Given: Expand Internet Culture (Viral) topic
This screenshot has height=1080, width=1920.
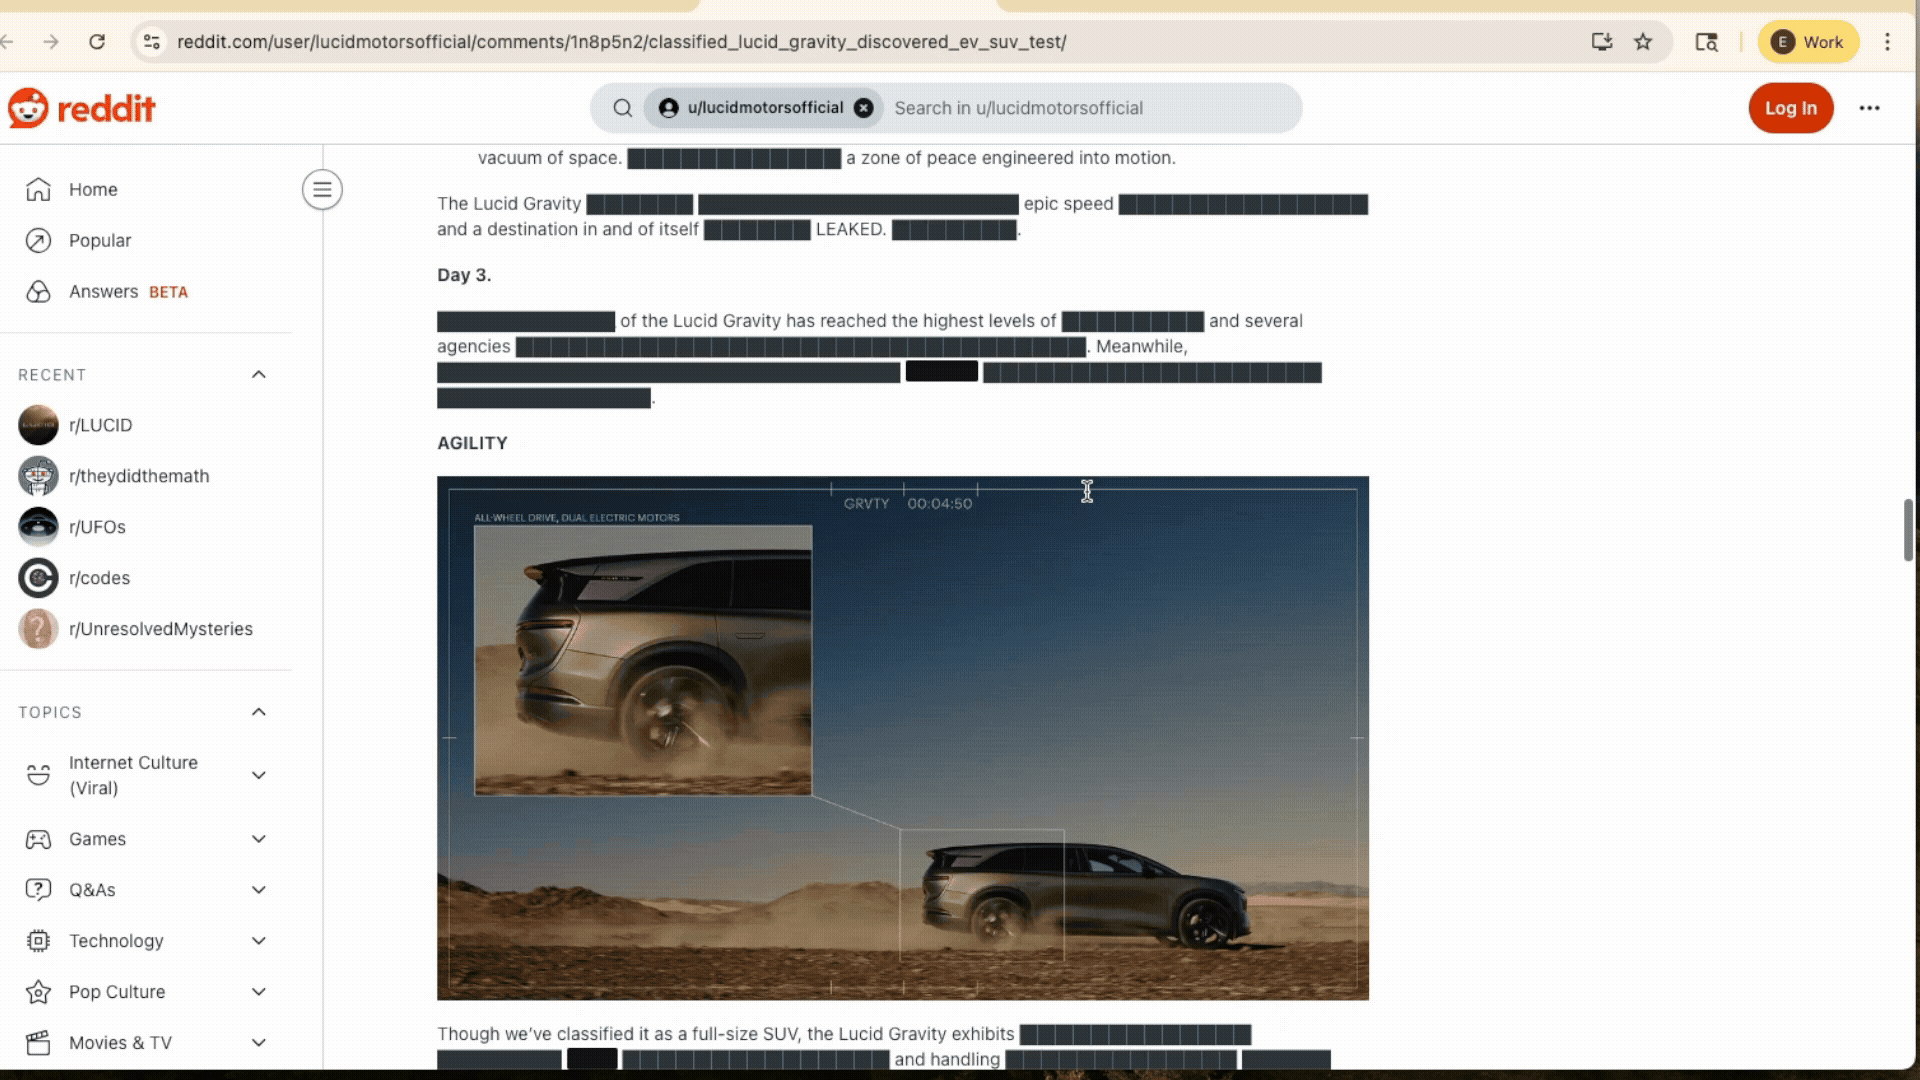Looking at the screenshot, I should click(x=258, y=775).
